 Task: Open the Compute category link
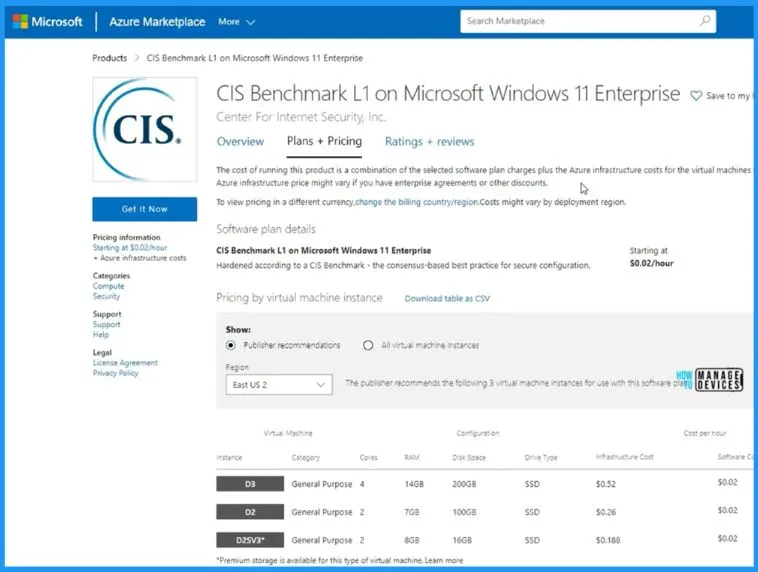coord(108,286)
